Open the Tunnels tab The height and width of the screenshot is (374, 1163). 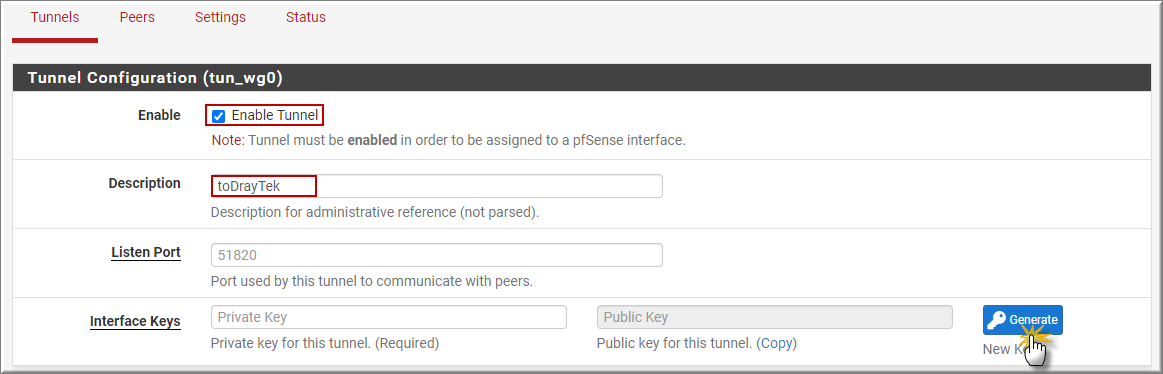click(x=55, y=17)
